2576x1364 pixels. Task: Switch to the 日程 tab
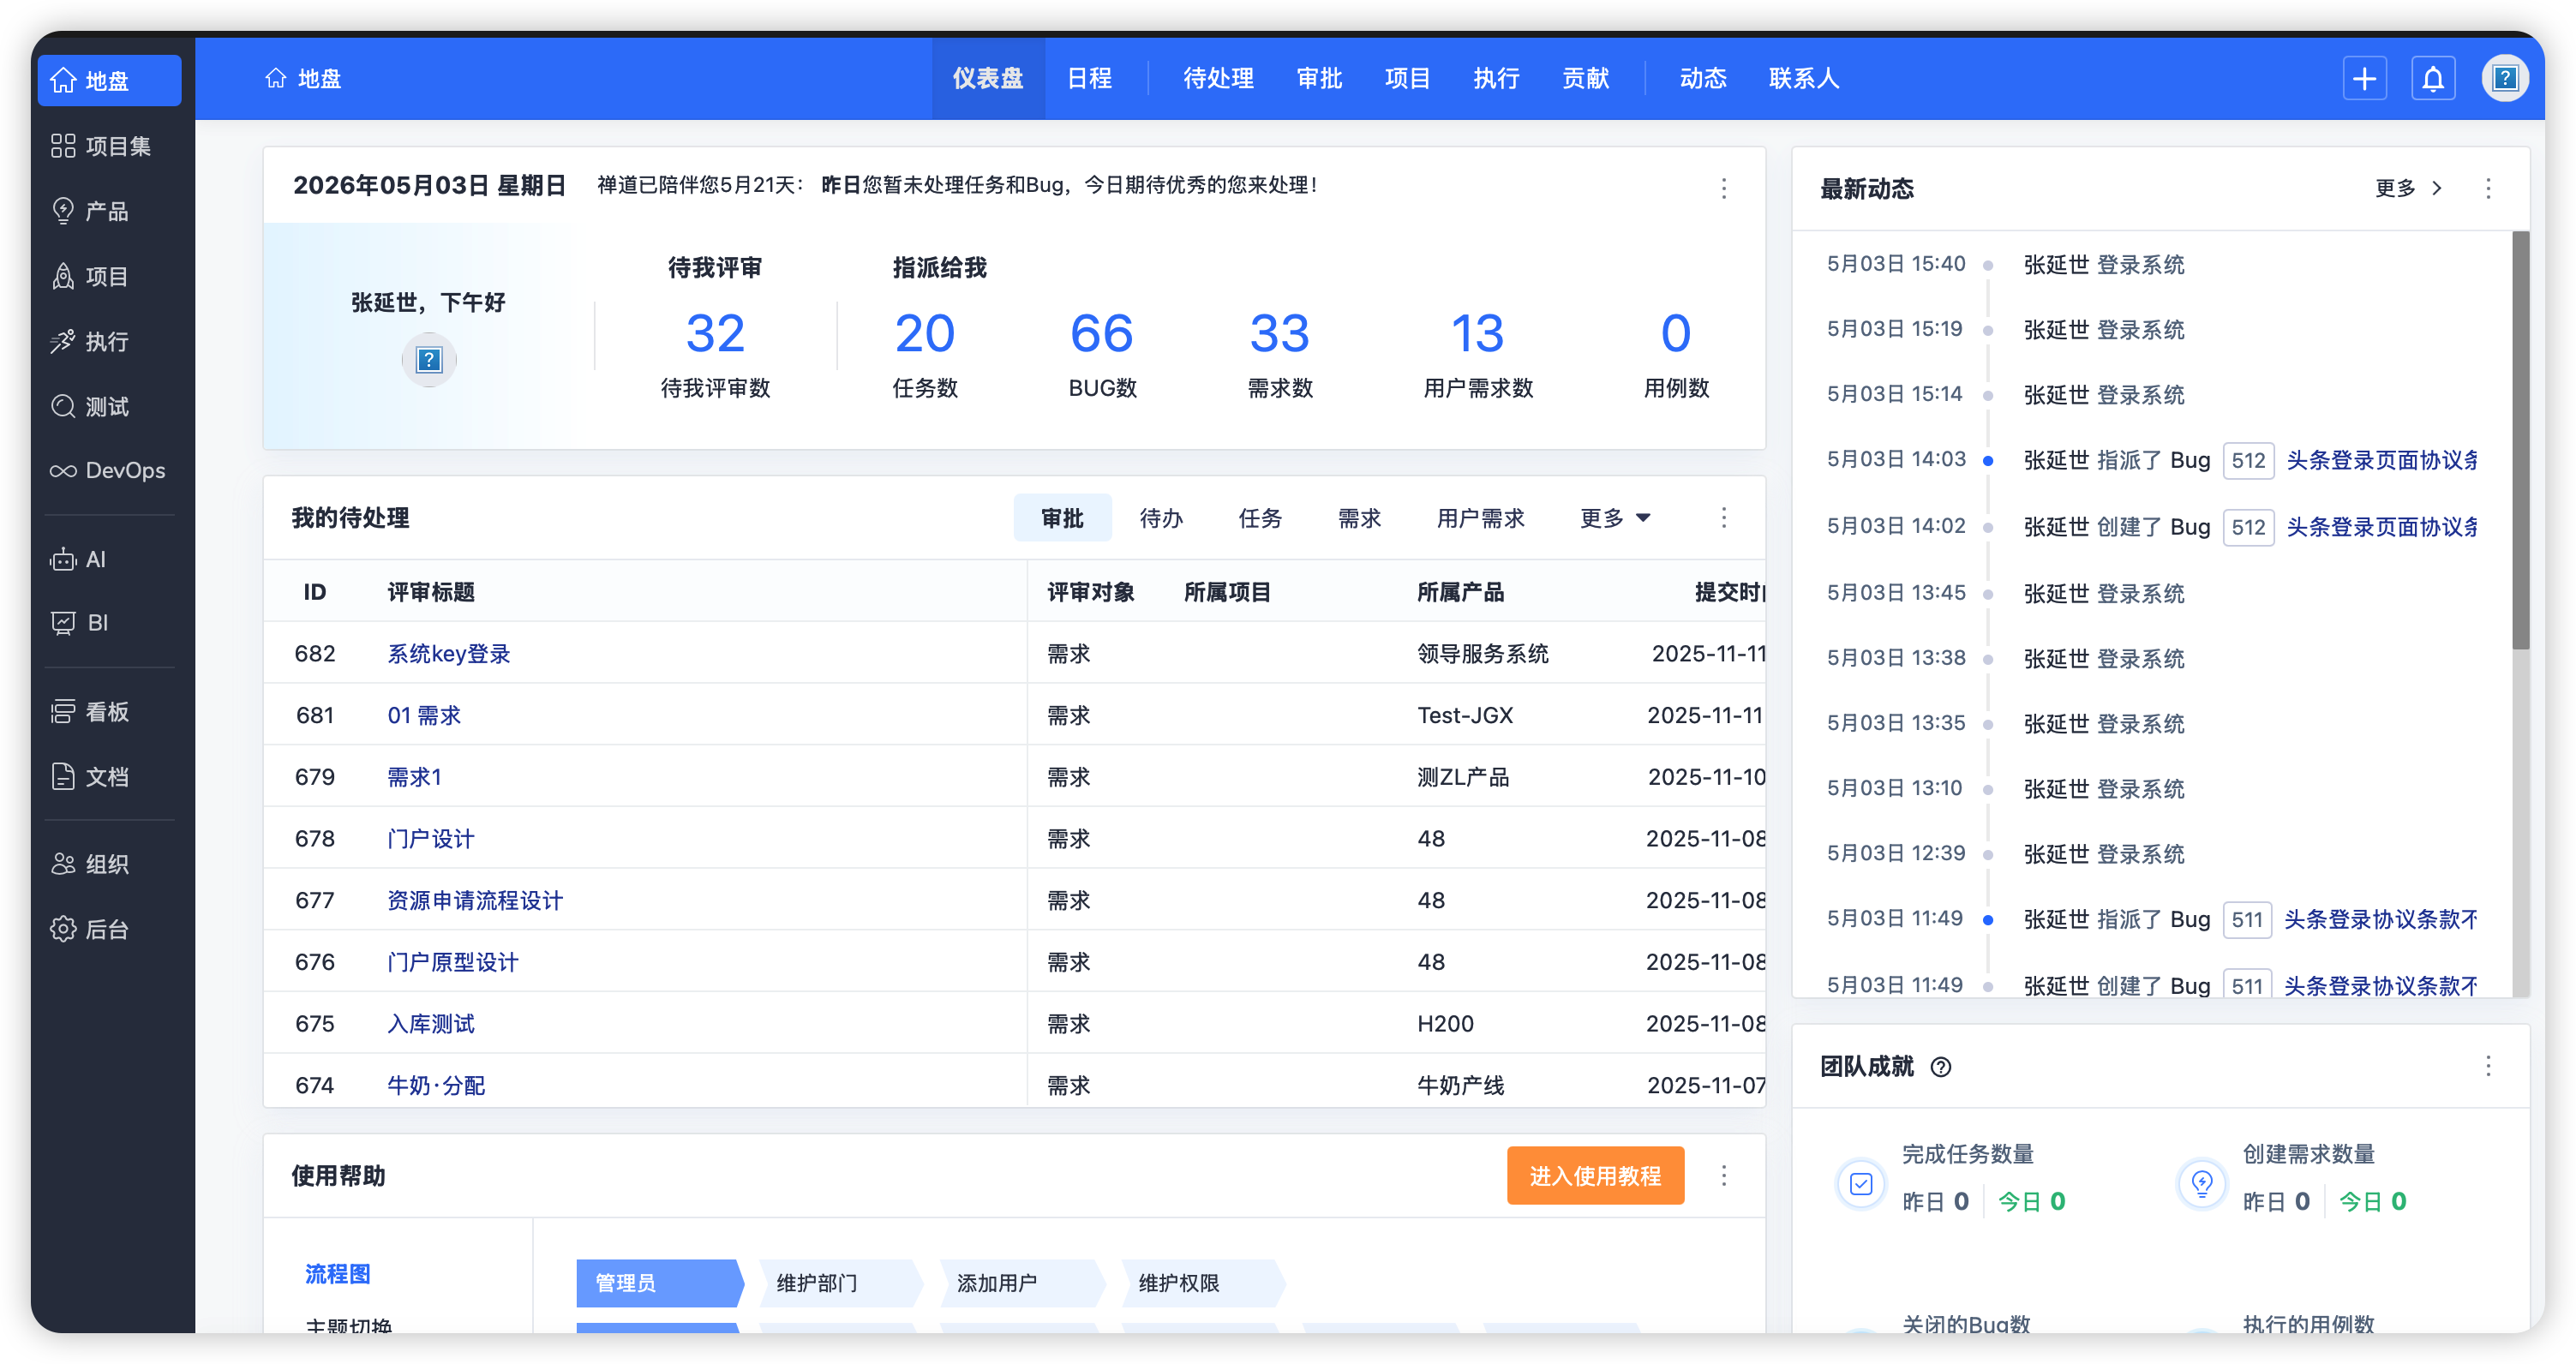[x=1089, y=78]
